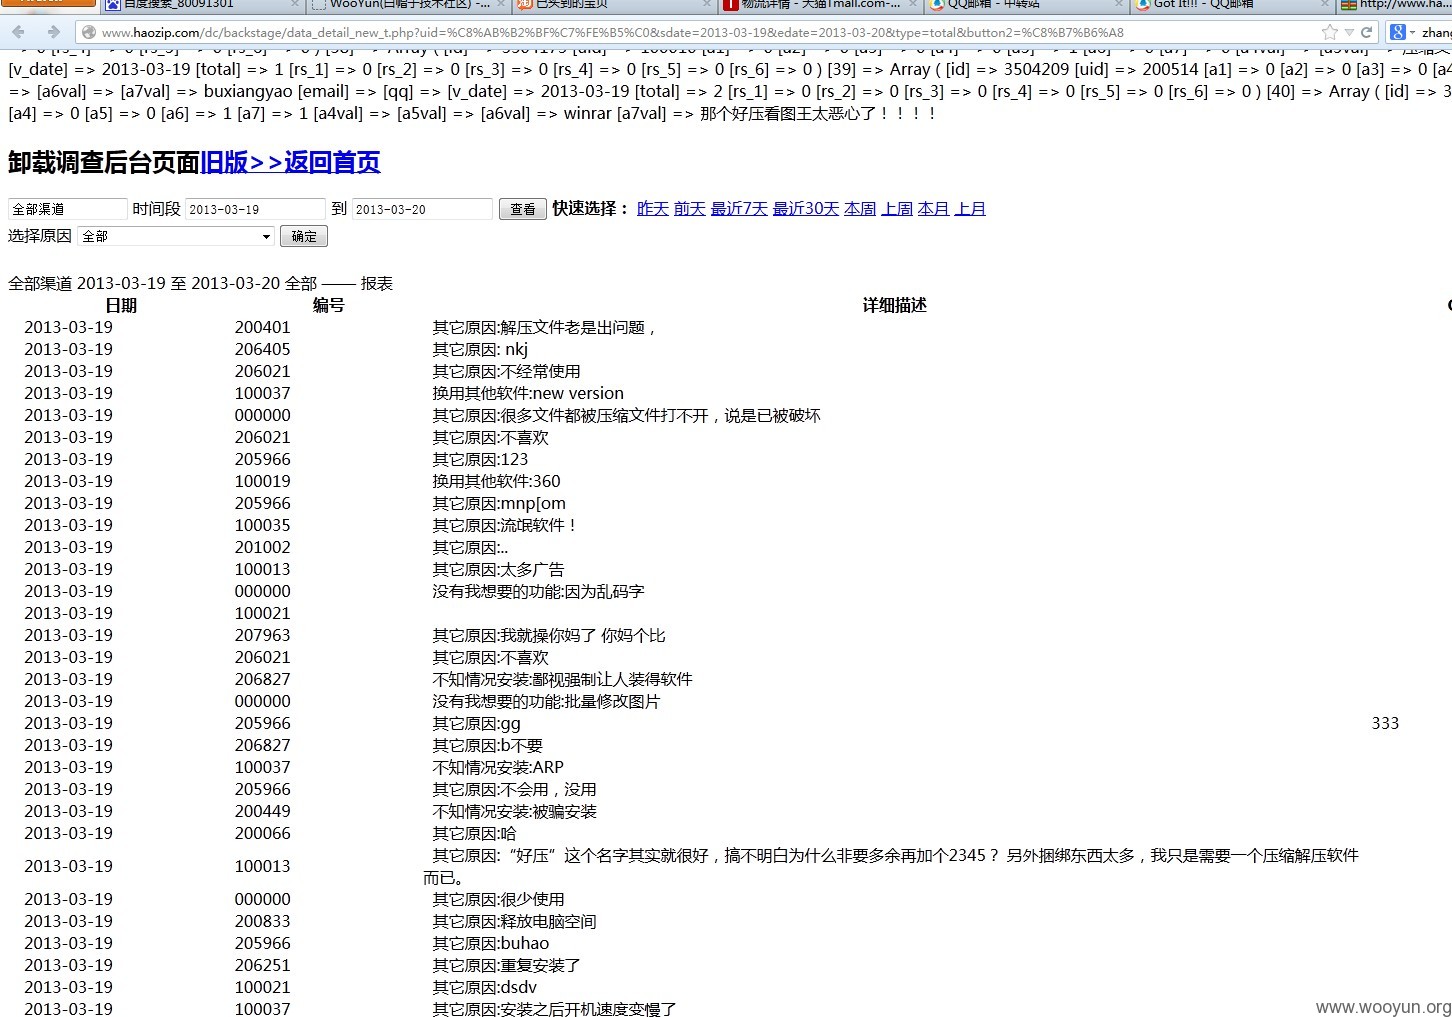Screen dimensions: 1452x1017
Task: Reload the page with the refresh icon
Action: [x=1366, y=32]
